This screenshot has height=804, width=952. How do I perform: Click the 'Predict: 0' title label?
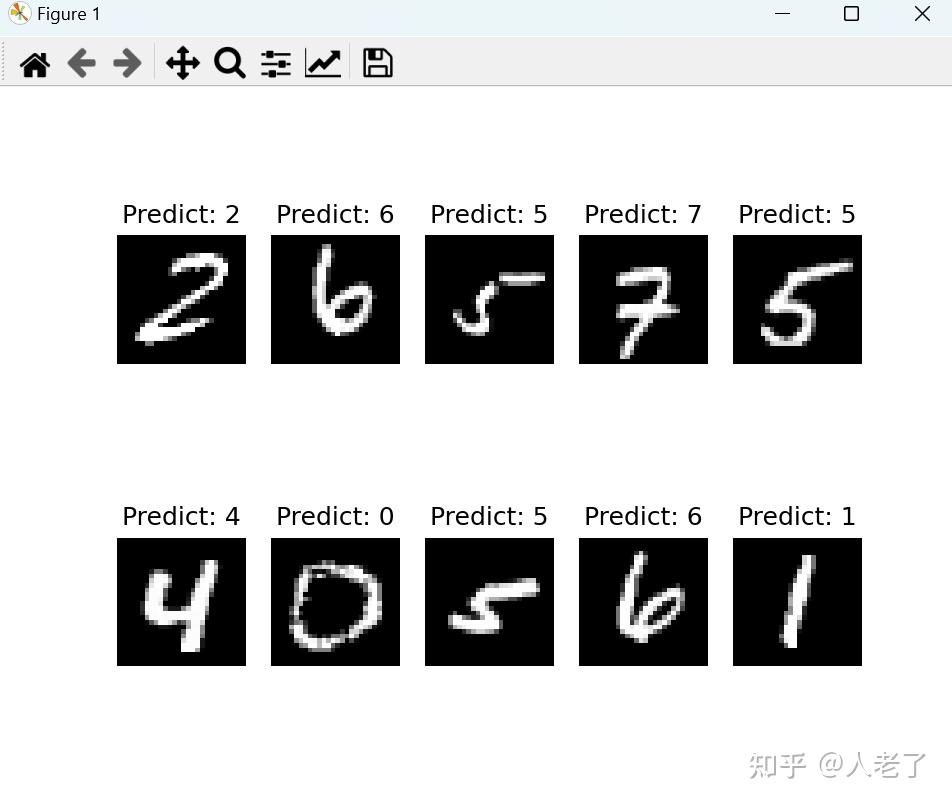tap(335, 517)
